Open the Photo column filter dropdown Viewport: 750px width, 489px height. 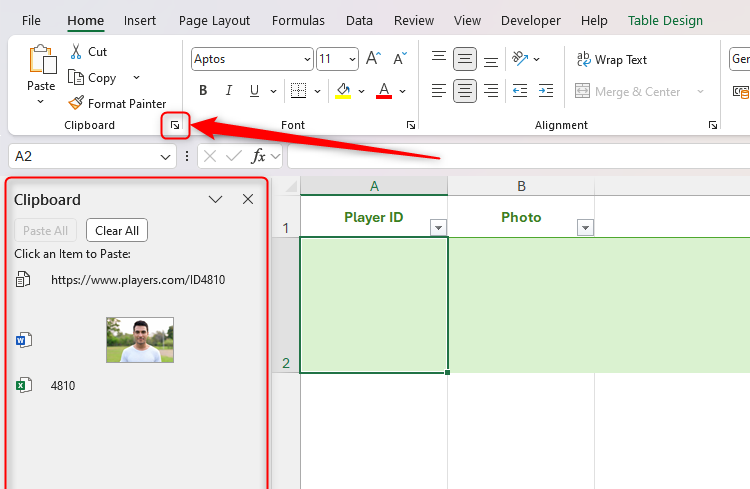tap(585, 228)
